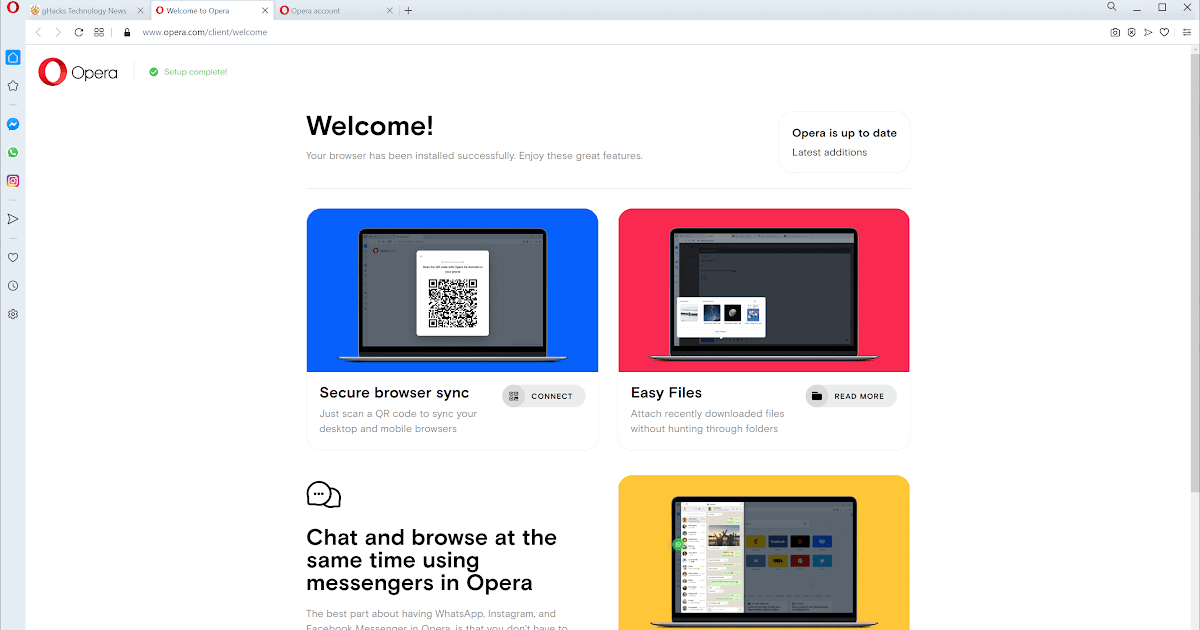
Task: Go forward to the next page
Action: (x=58, y=32)
